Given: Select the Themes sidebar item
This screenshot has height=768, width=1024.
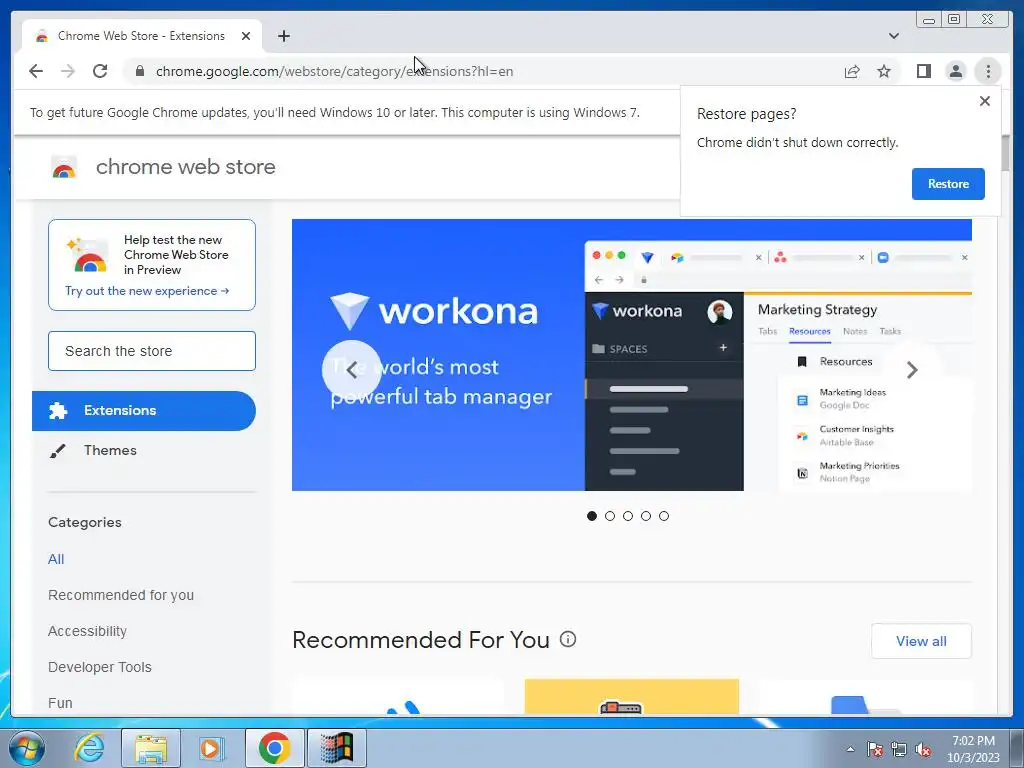Looking at the screenshot, I should point(144,451).
